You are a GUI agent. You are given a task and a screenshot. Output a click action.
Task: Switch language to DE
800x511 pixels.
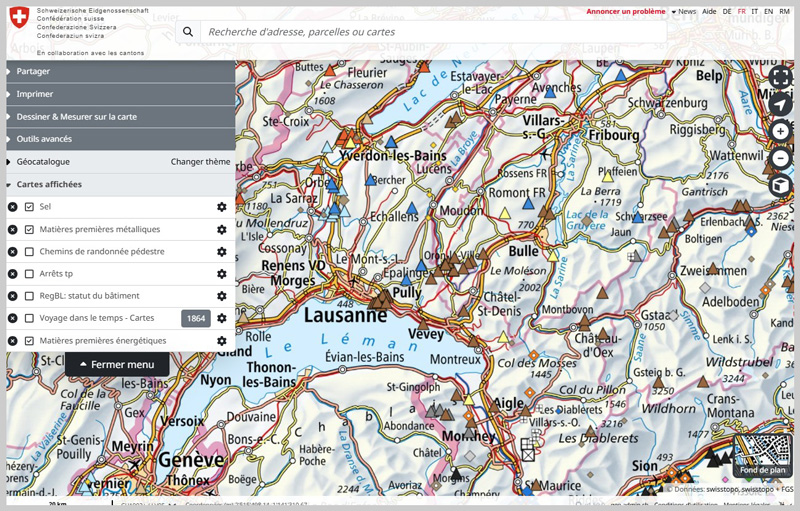tap(727, 12)
